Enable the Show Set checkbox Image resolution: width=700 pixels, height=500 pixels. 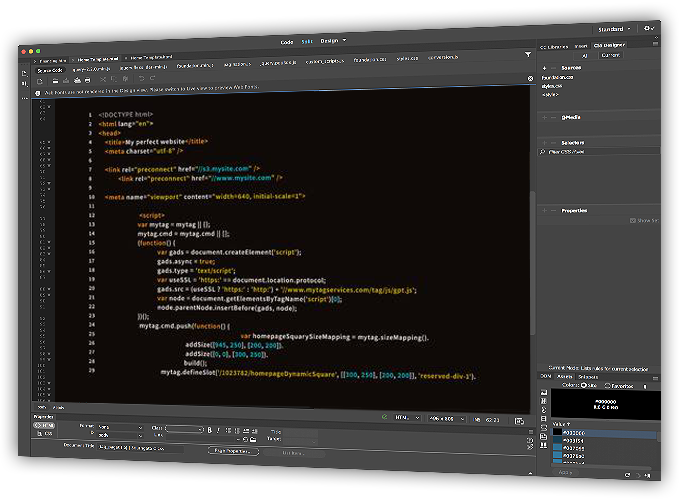point(632,220)
